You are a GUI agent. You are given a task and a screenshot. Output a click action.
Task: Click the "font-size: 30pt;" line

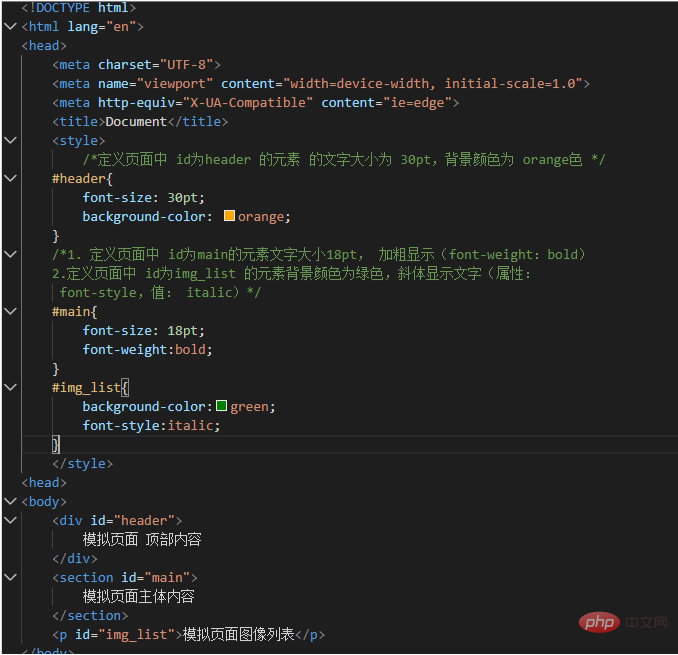click(x=144, y=198)
